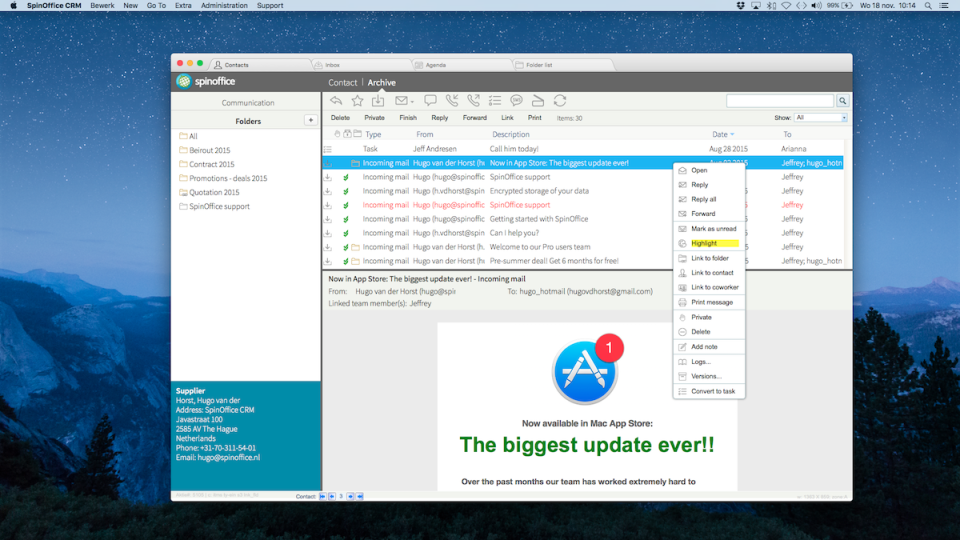Choose Mark as unread in context menu
Viewport: 960px width, 540px height.
(709, 228)
